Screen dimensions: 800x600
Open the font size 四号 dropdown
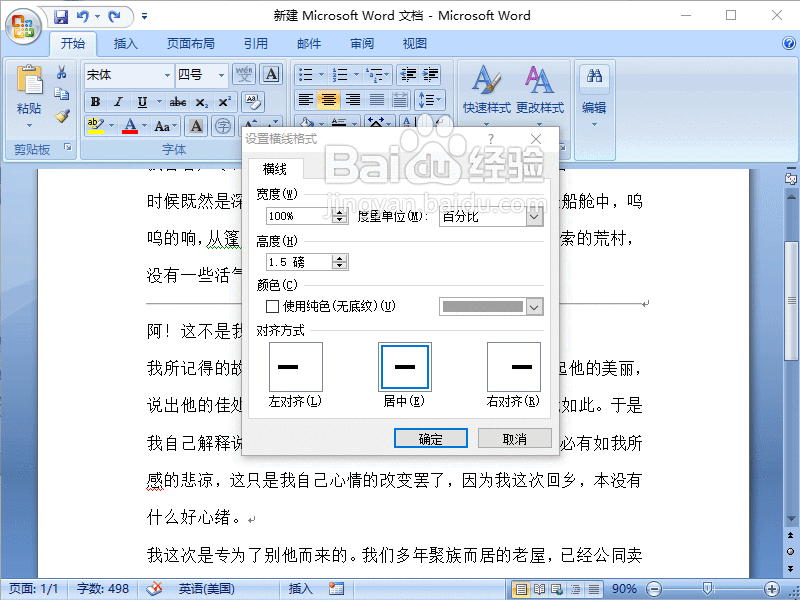[x=221, y=76]
